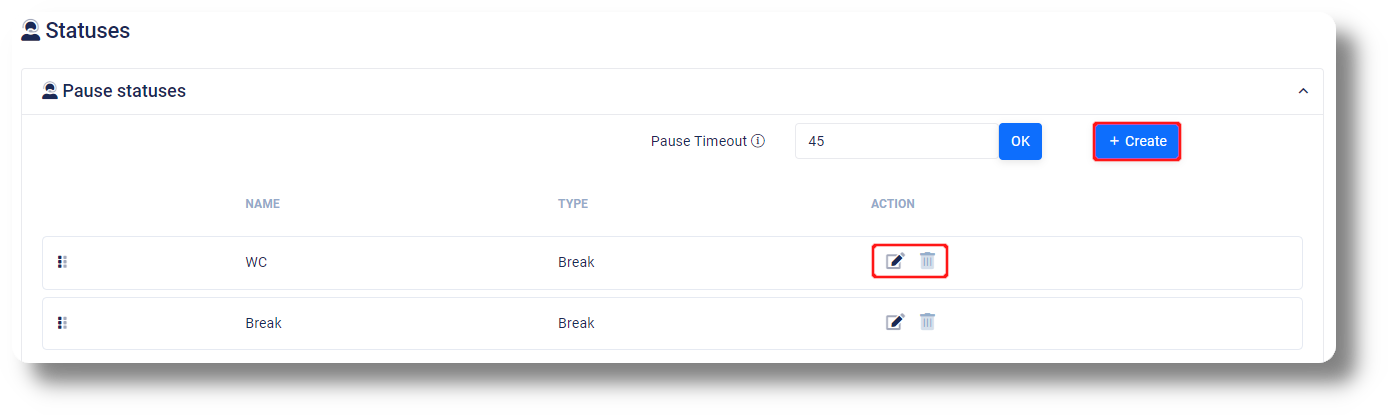Grab the drag handle of Break row

pos(62,323)
